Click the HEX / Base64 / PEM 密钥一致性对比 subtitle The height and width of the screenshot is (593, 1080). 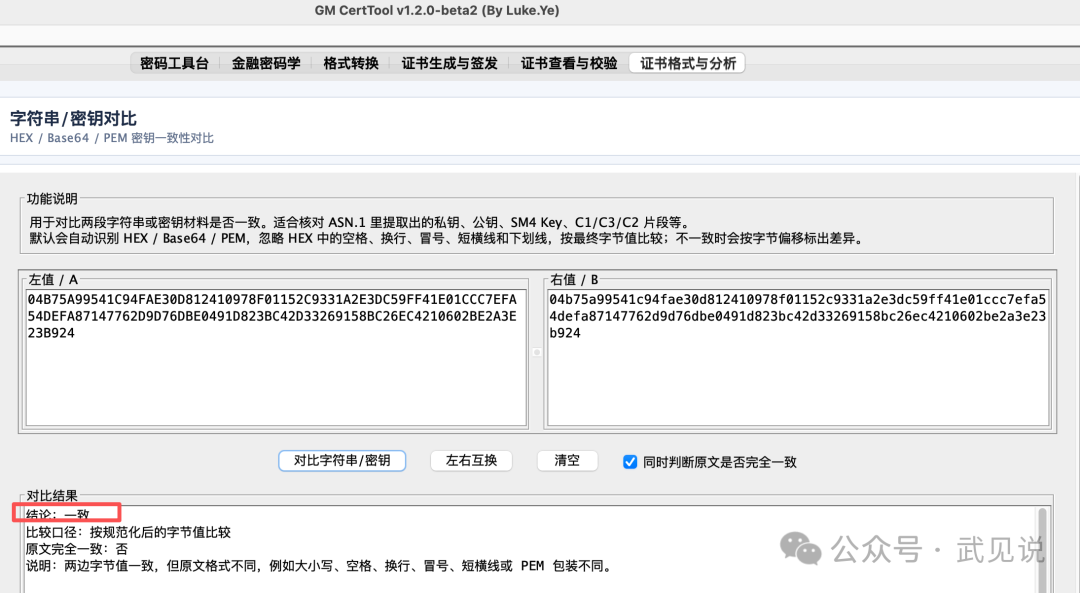point(112,138)
